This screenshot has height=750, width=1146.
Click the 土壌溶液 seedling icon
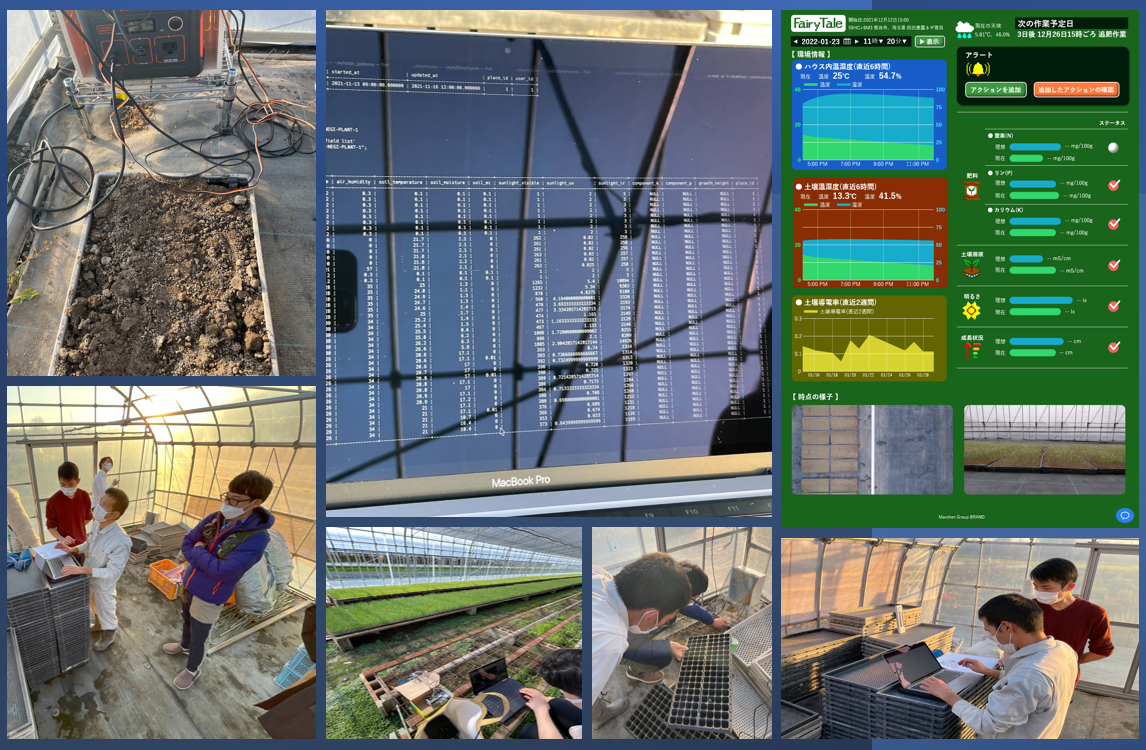[971, 268]
